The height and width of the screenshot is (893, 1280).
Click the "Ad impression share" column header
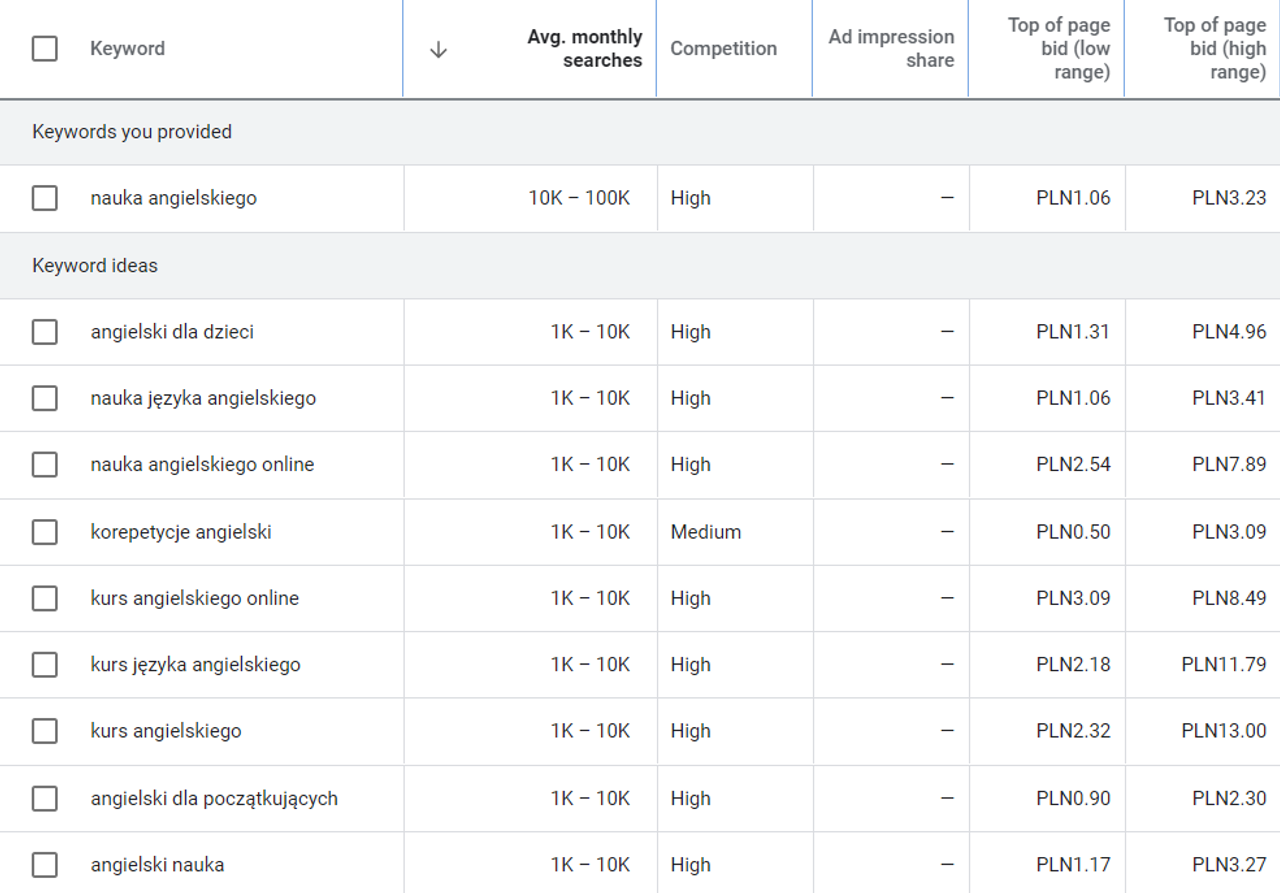point(890,47)
